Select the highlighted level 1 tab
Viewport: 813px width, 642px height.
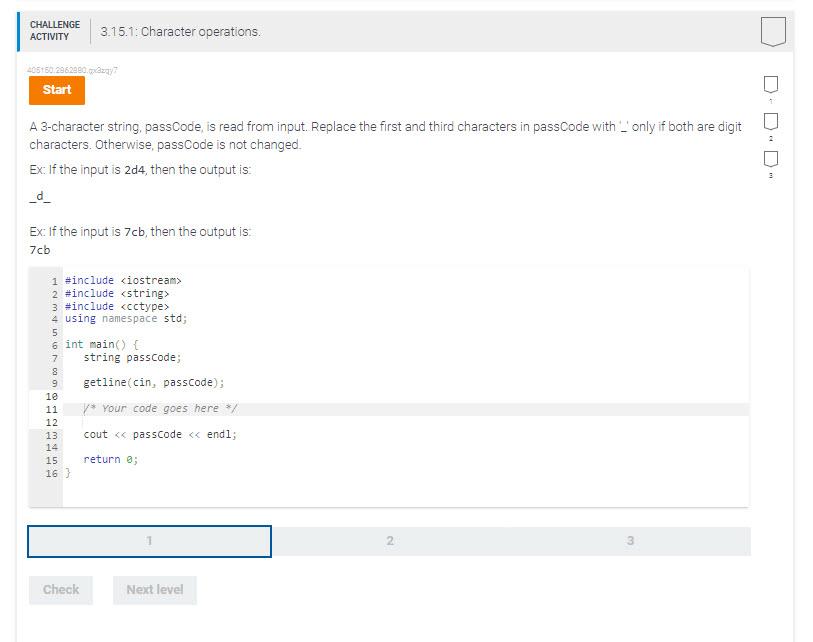pyautogui.click(x=150, y=541)
